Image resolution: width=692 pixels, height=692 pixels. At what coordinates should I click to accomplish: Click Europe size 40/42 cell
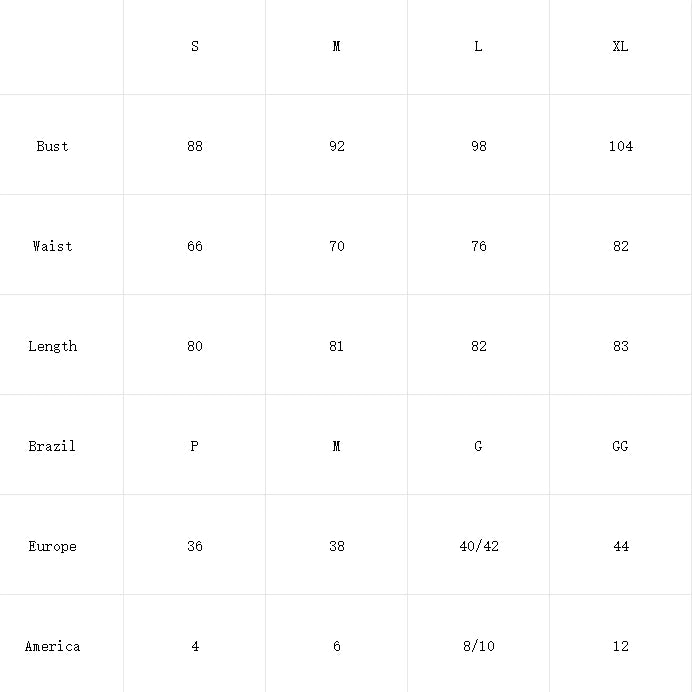(478, 546)
